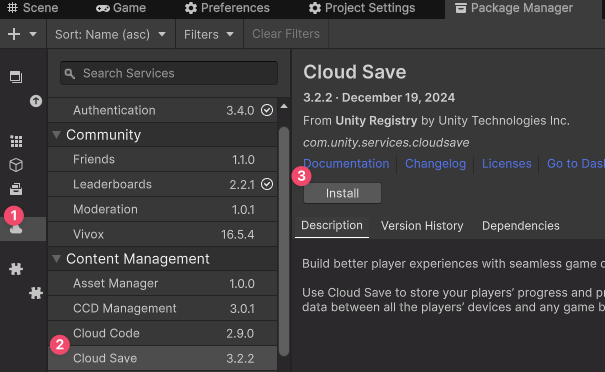Click the Updates arrow sidebar icon

coord(36,101)
